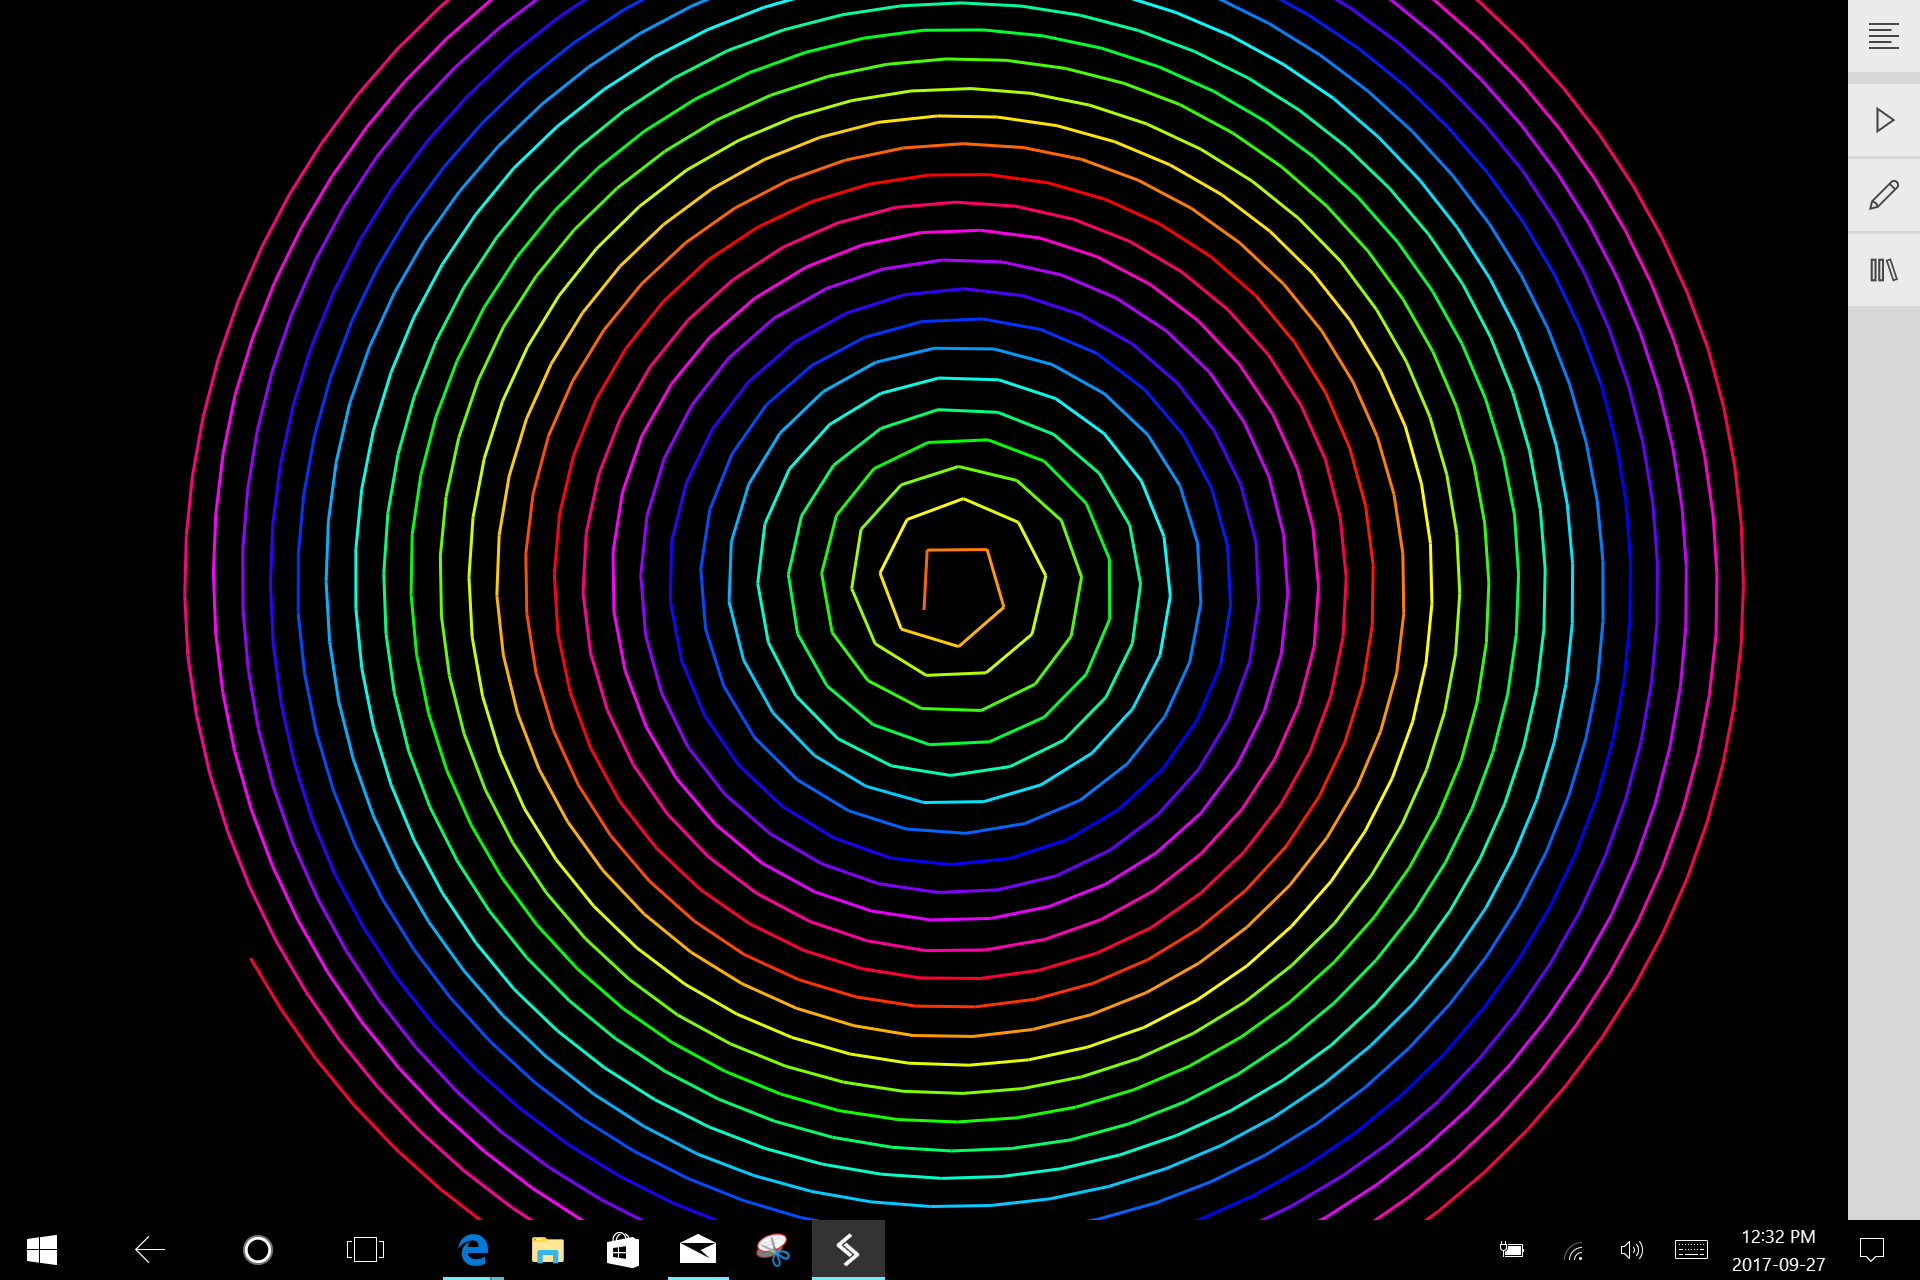This screenshot has width=1920, height=1280.
Task: Open the text lines menu icon
Action: [1884, 36]
